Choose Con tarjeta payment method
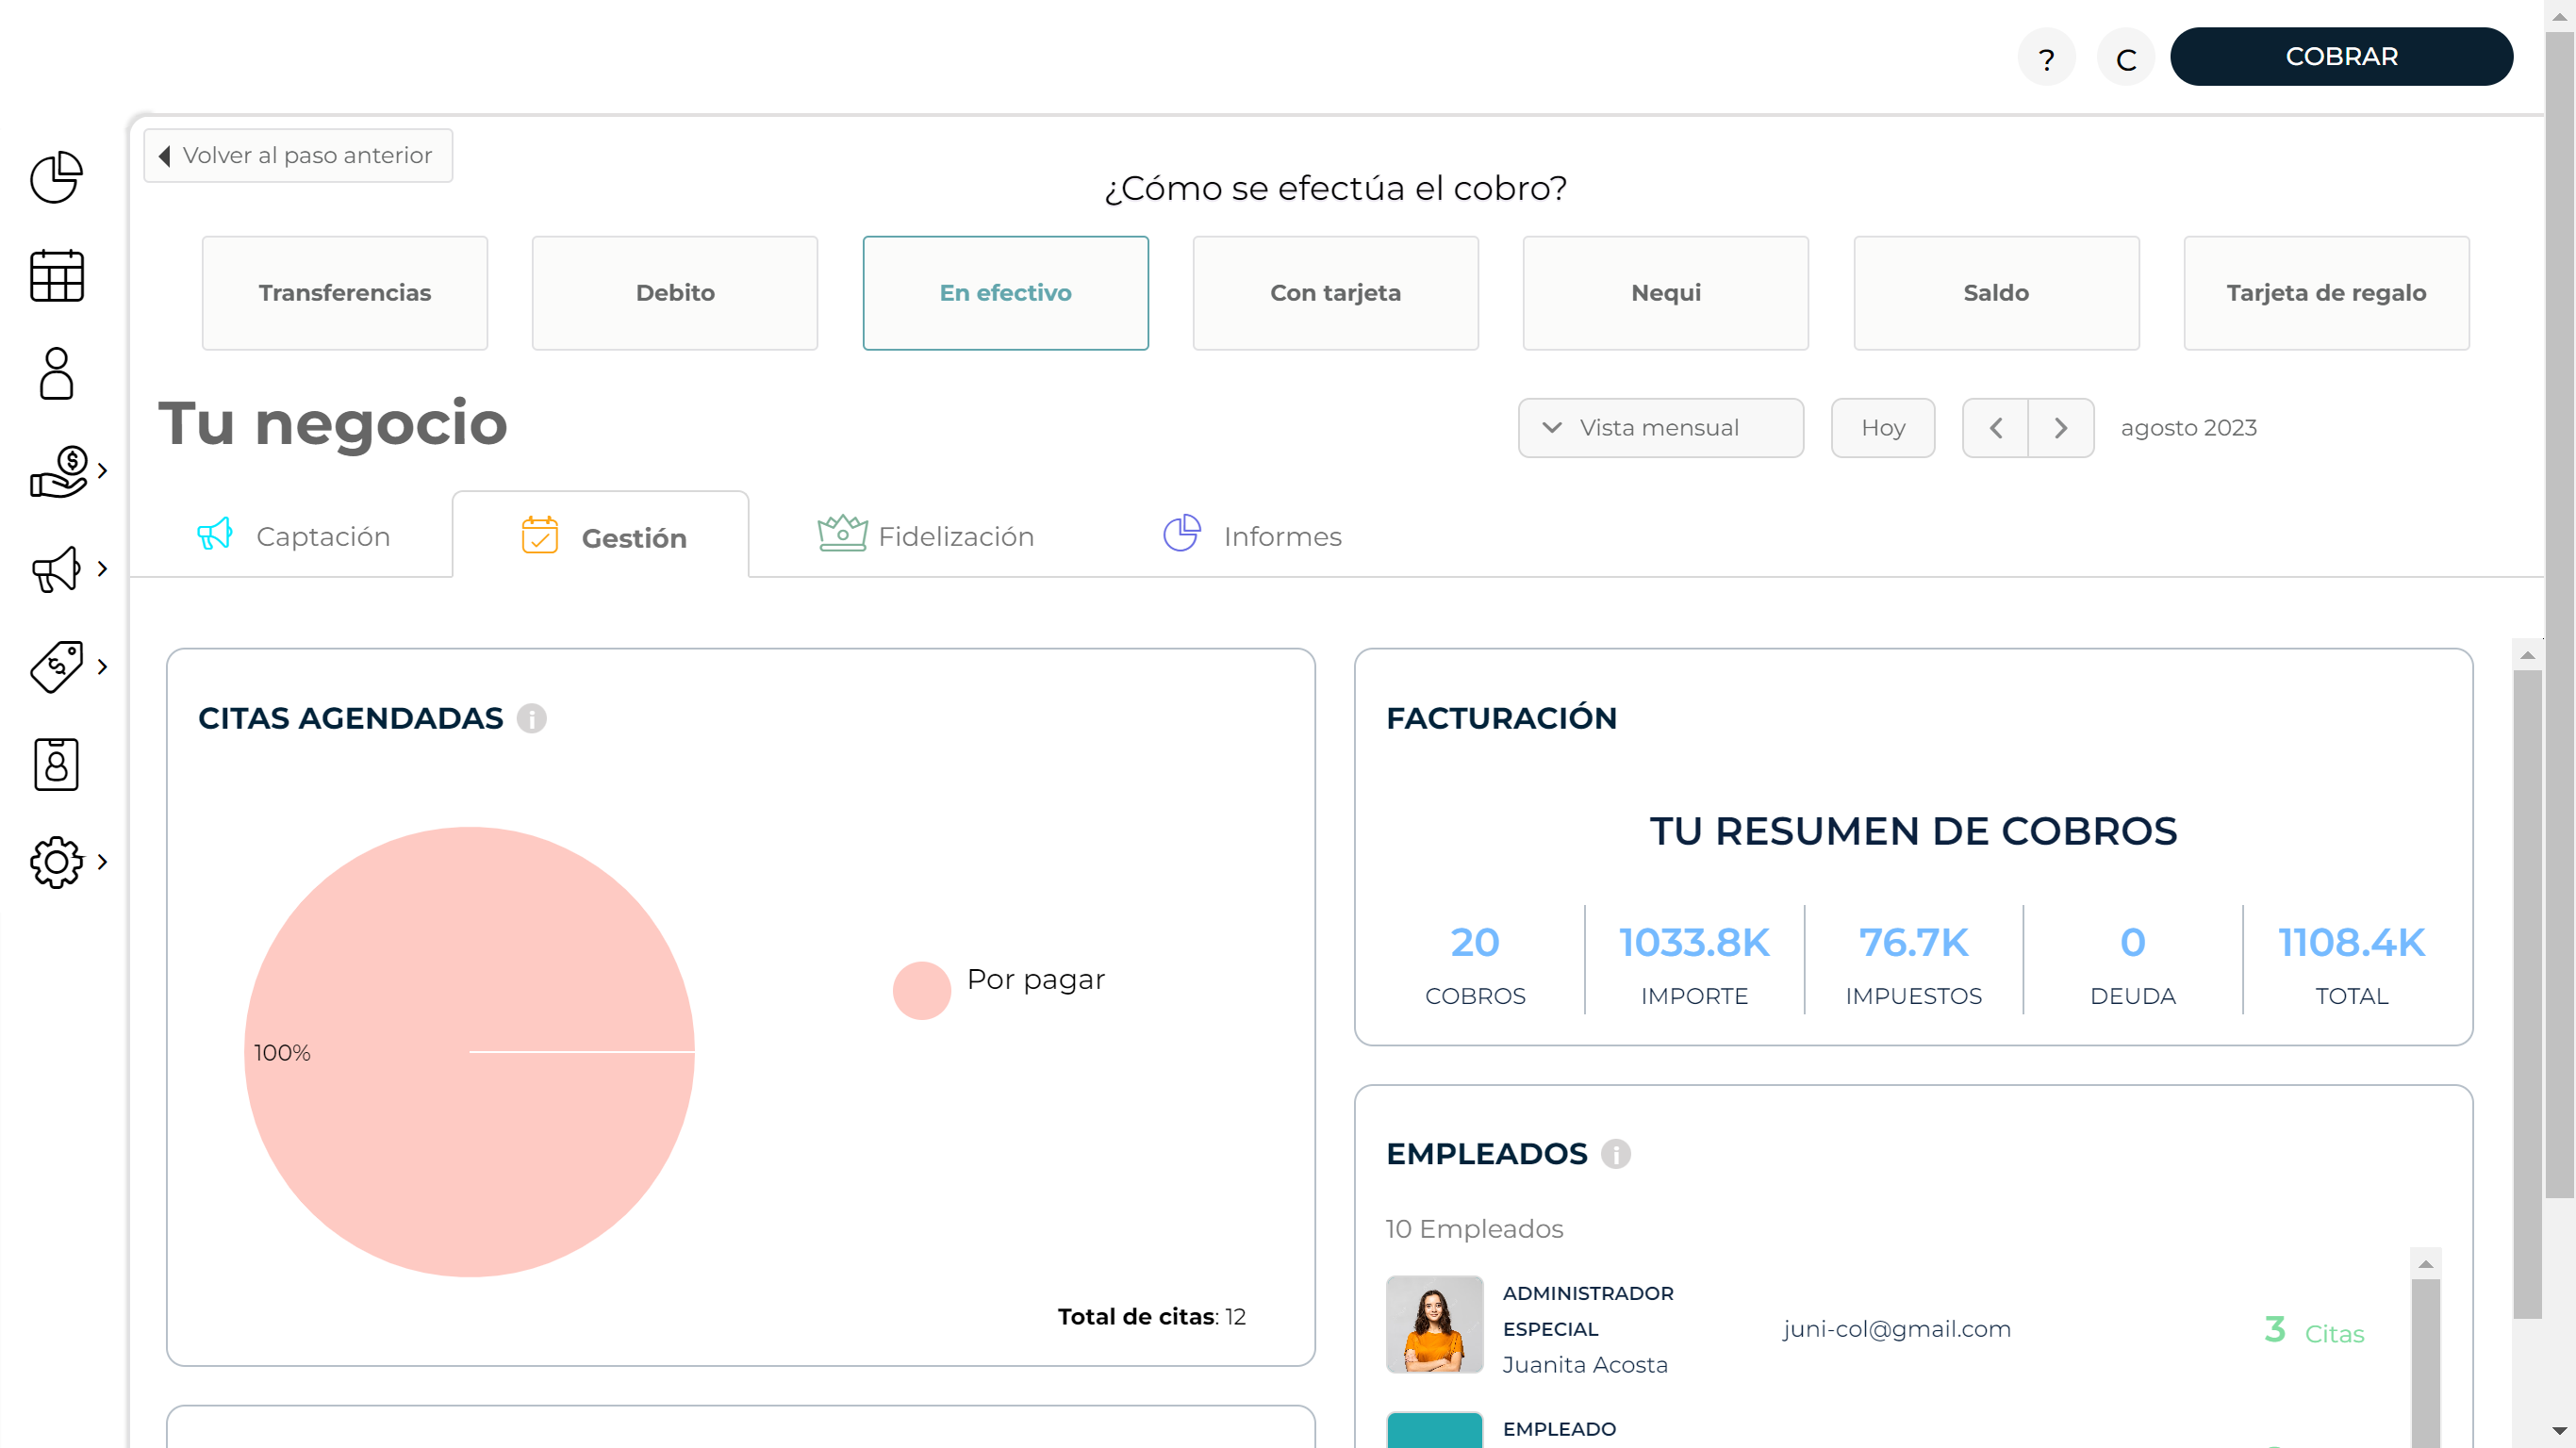 tap(1335, 293)
